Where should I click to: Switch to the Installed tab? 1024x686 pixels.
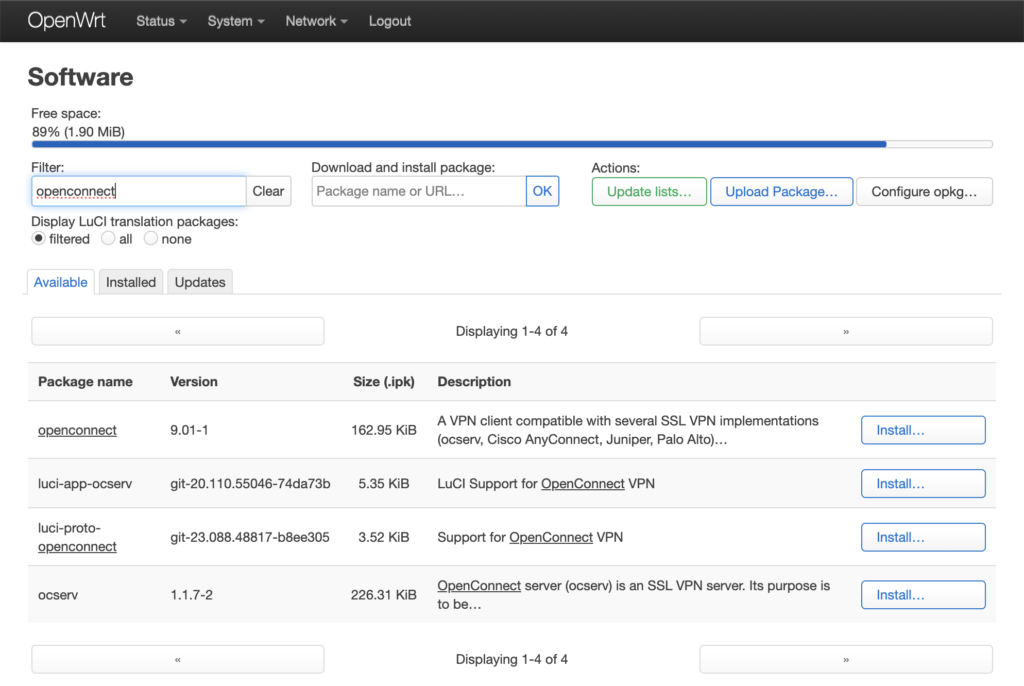pos(131,282)
